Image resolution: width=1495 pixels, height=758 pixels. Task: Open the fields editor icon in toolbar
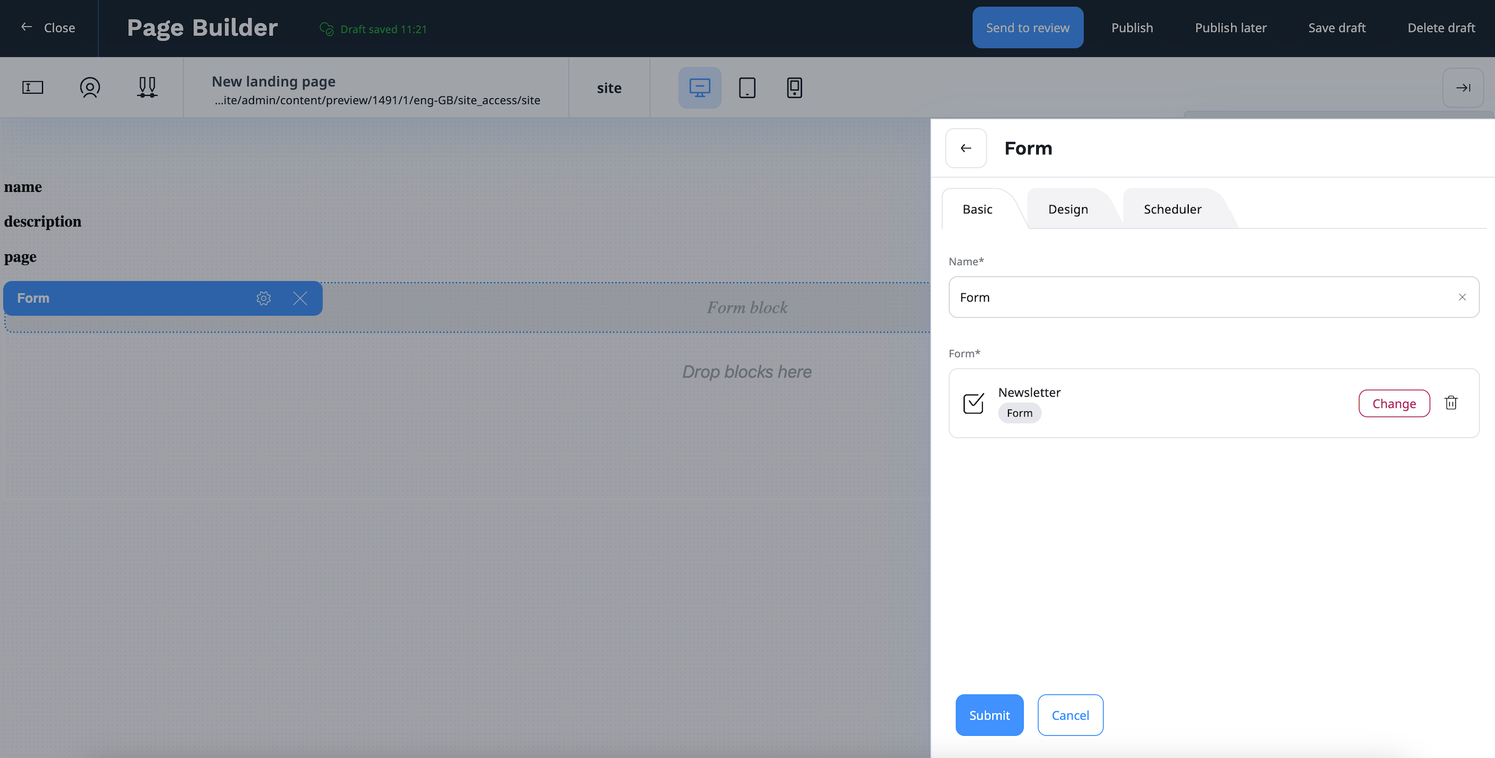point(33,88)
